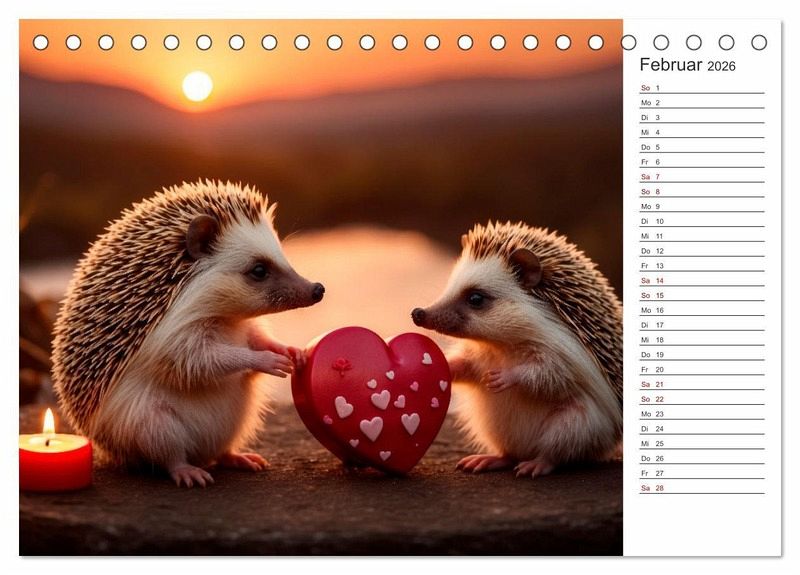
Task: Select the So 1 calendar row
Action: pos(702,88)
